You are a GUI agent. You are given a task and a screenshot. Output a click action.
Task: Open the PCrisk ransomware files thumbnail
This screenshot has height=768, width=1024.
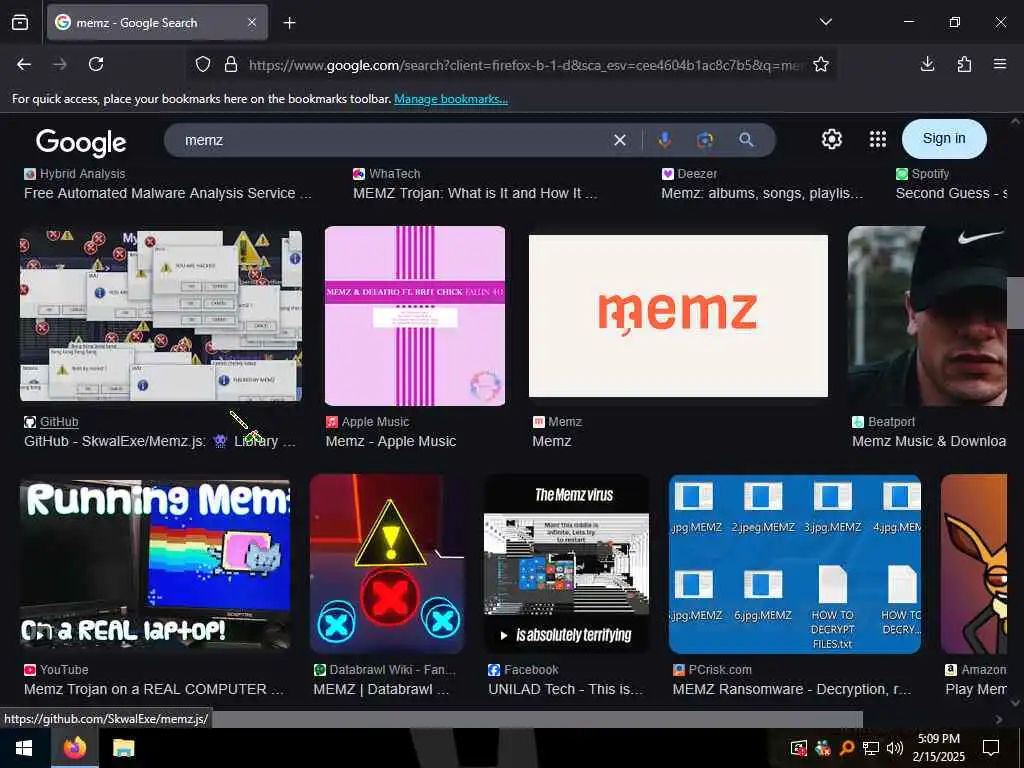[x=795, y=564]
